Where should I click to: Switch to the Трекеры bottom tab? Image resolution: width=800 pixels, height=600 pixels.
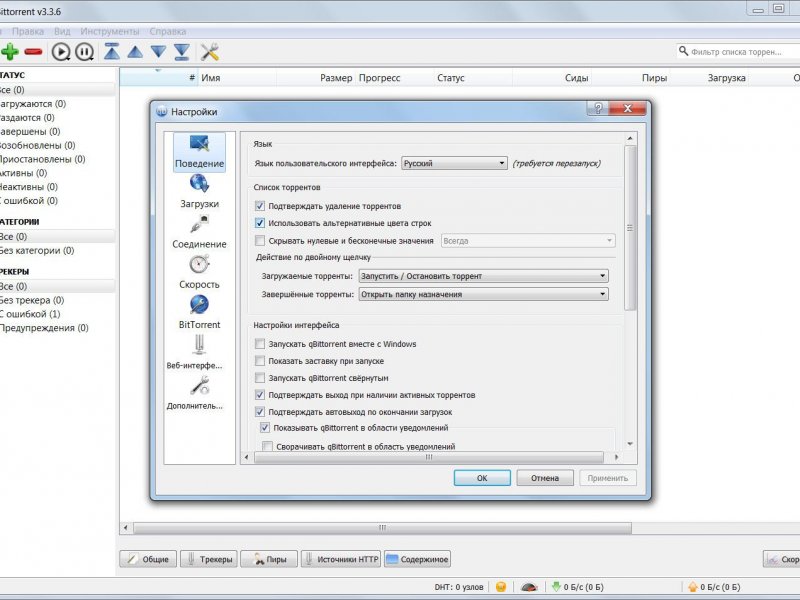pyautogui.click(x=209, y=559)
